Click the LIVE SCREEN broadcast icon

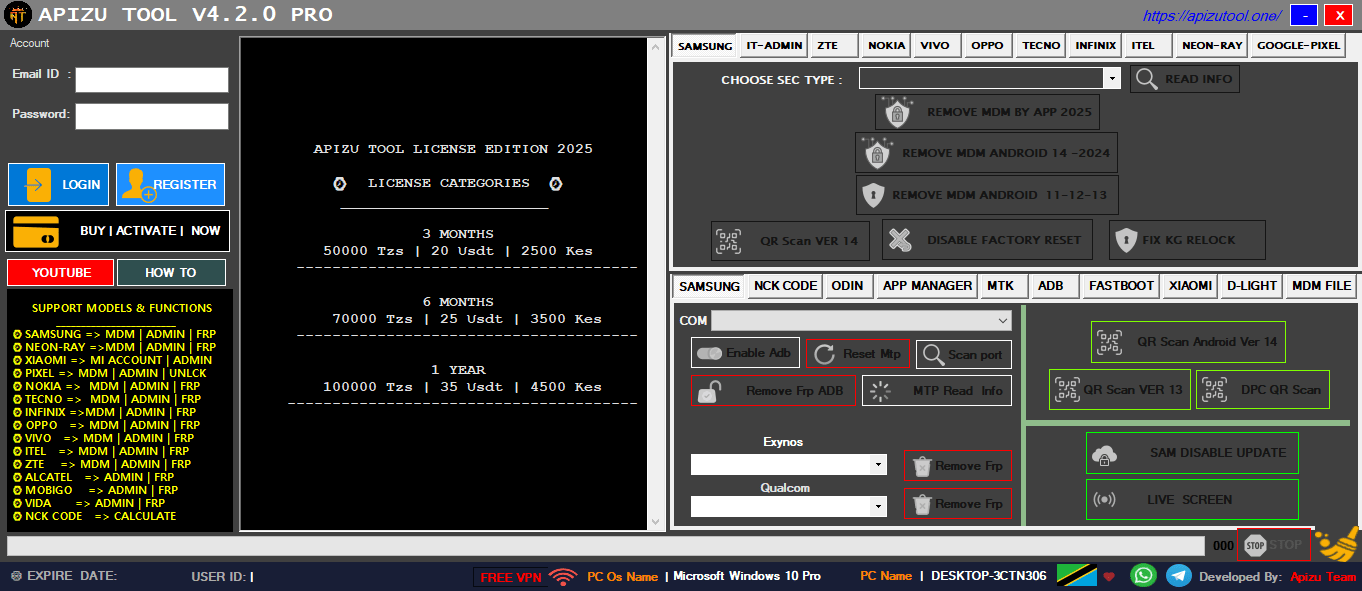1106,499
